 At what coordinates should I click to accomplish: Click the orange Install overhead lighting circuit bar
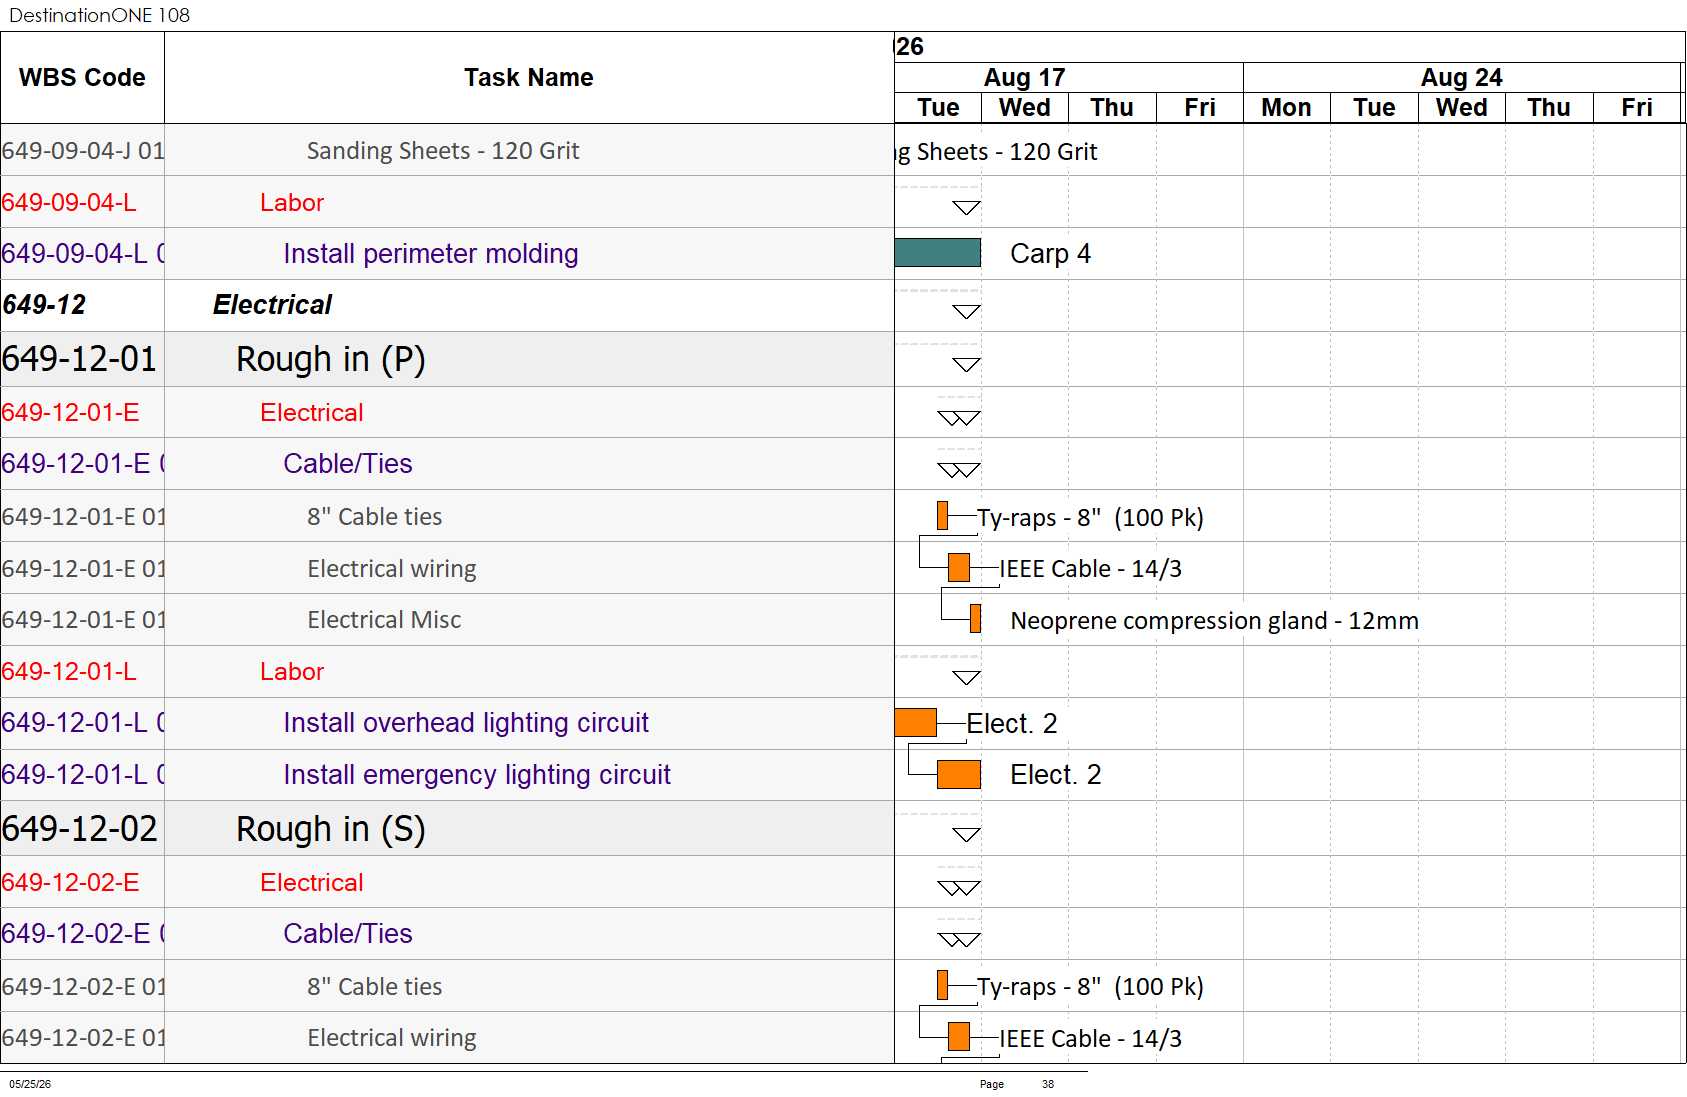[915, 722]
